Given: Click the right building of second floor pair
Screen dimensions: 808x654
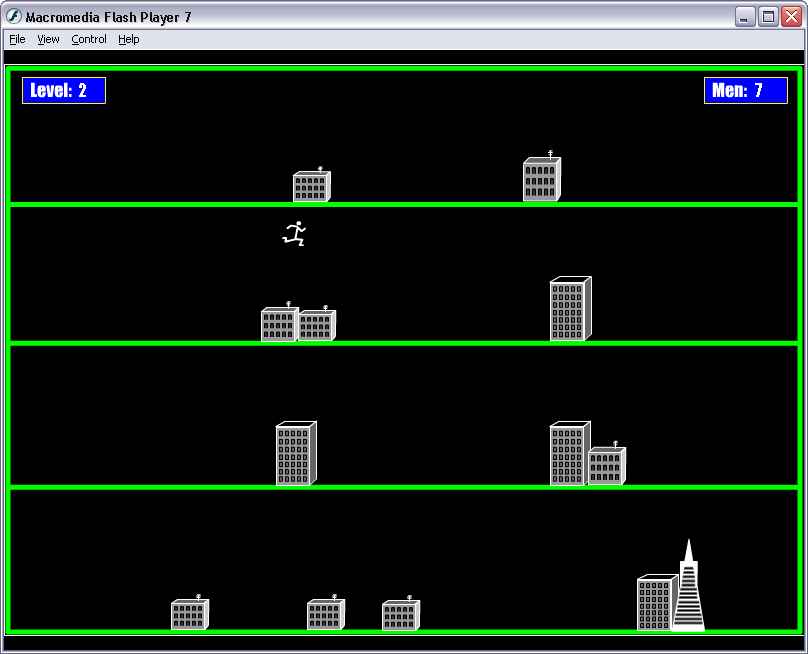Looking at the screenshot, I should pyautogui.click(x=317, y=323).
